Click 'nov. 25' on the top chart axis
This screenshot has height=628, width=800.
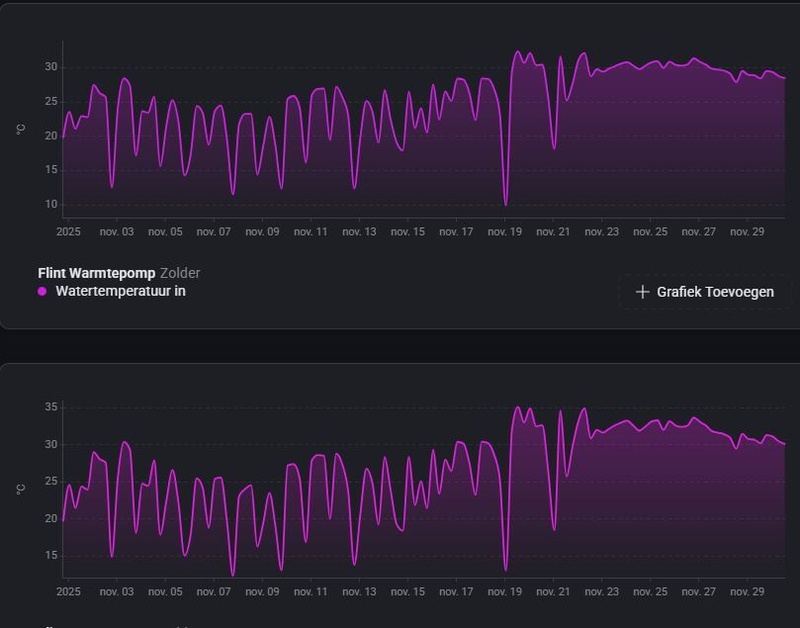[x=650, y=232]
